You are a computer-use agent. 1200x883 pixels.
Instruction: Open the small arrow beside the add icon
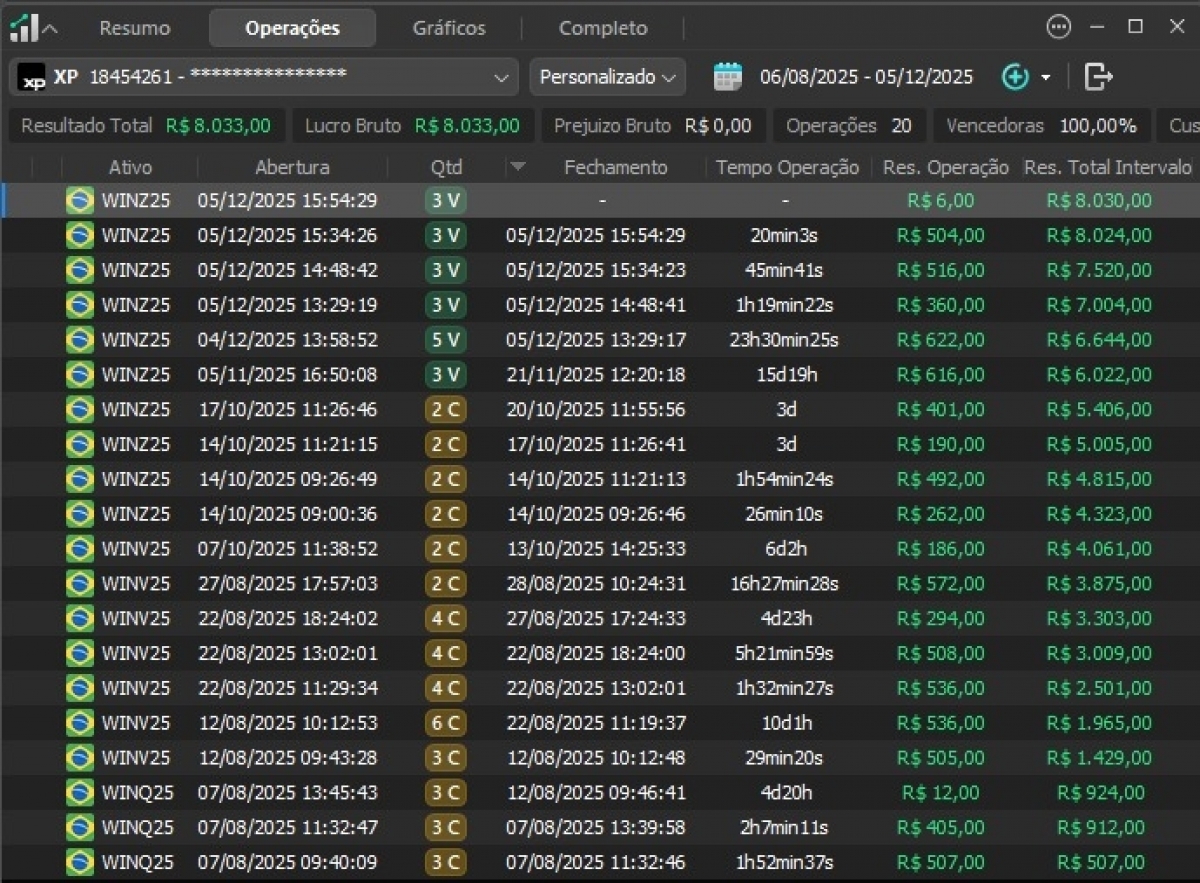coord(1043,77)
